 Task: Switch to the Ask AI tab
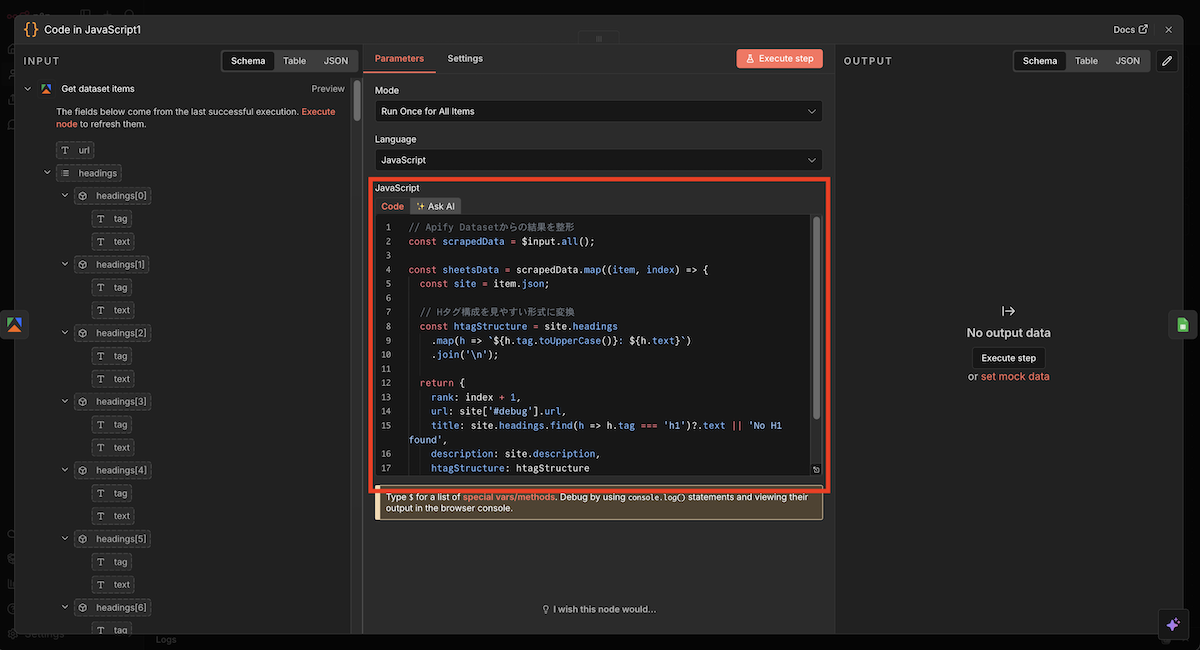435,206
